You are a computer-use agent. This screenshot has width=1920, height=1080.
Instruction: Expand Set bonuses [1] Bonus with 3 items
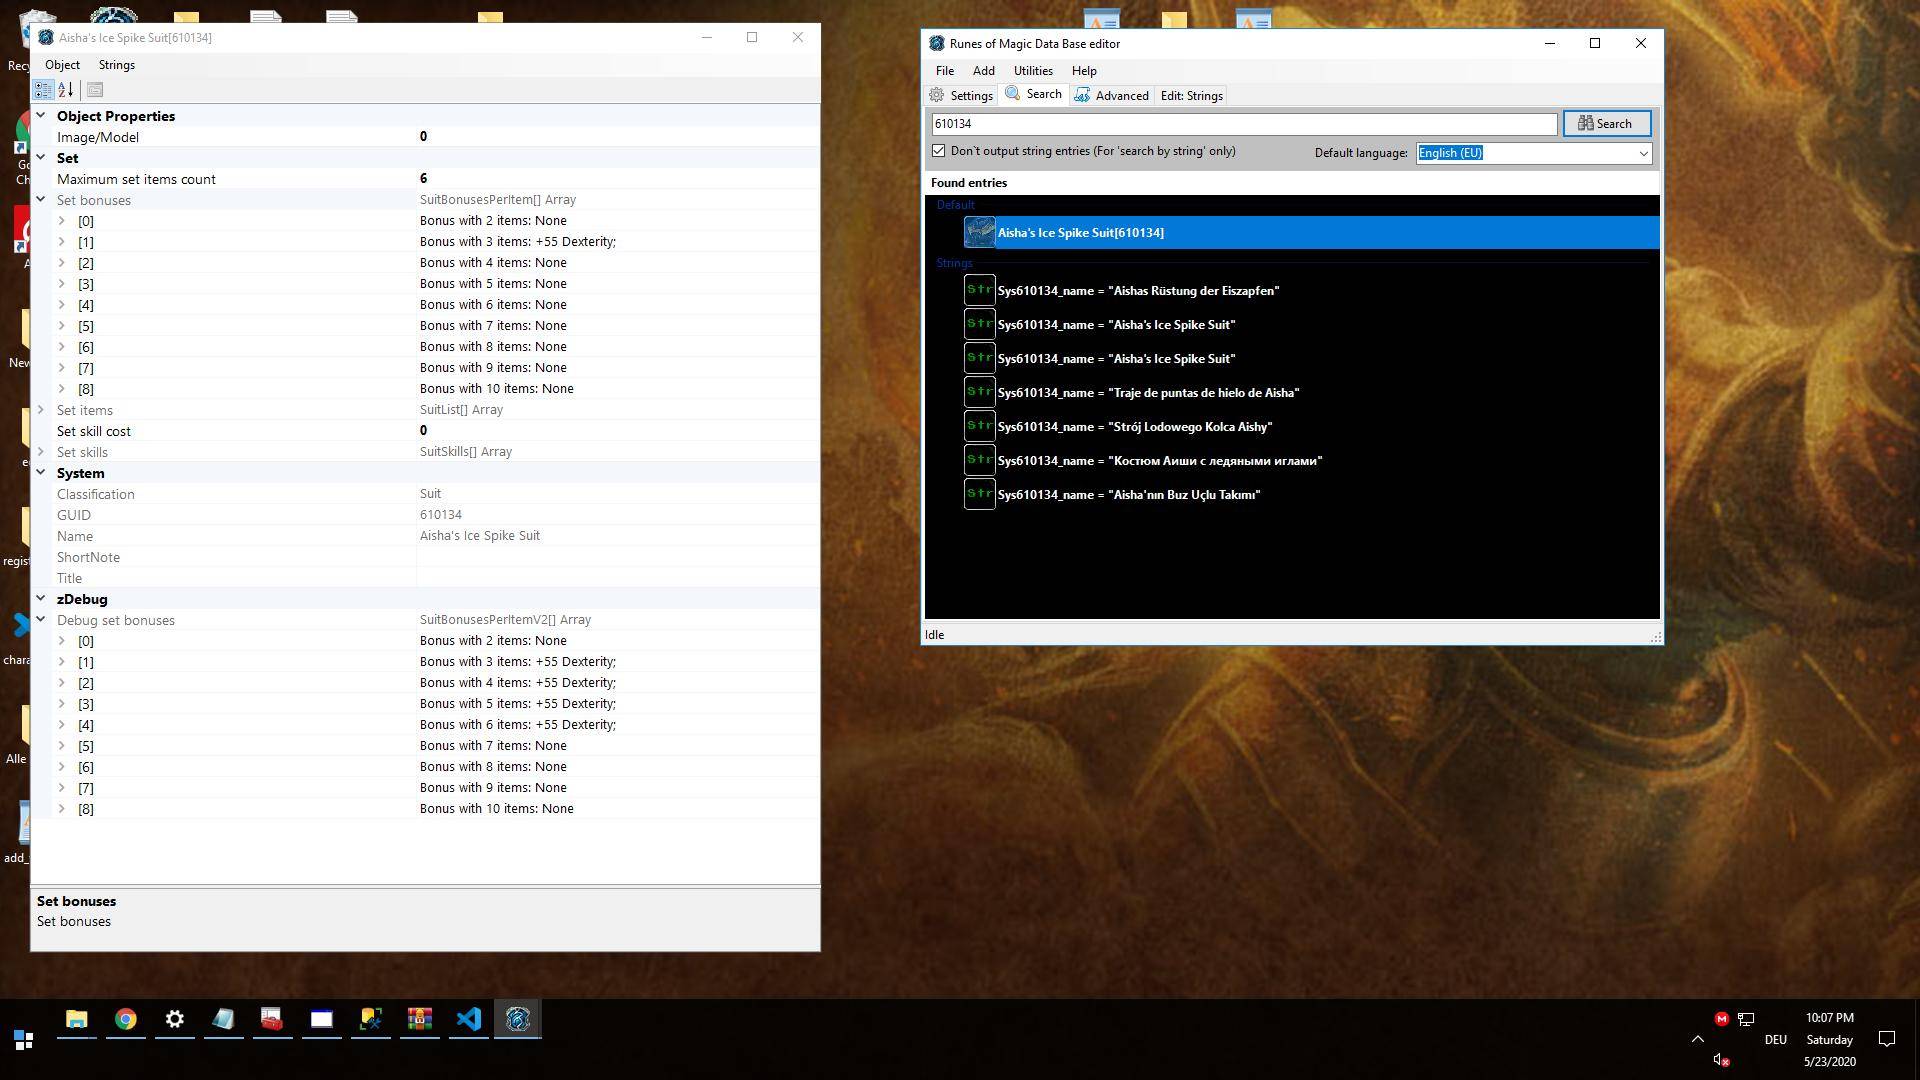62,242
